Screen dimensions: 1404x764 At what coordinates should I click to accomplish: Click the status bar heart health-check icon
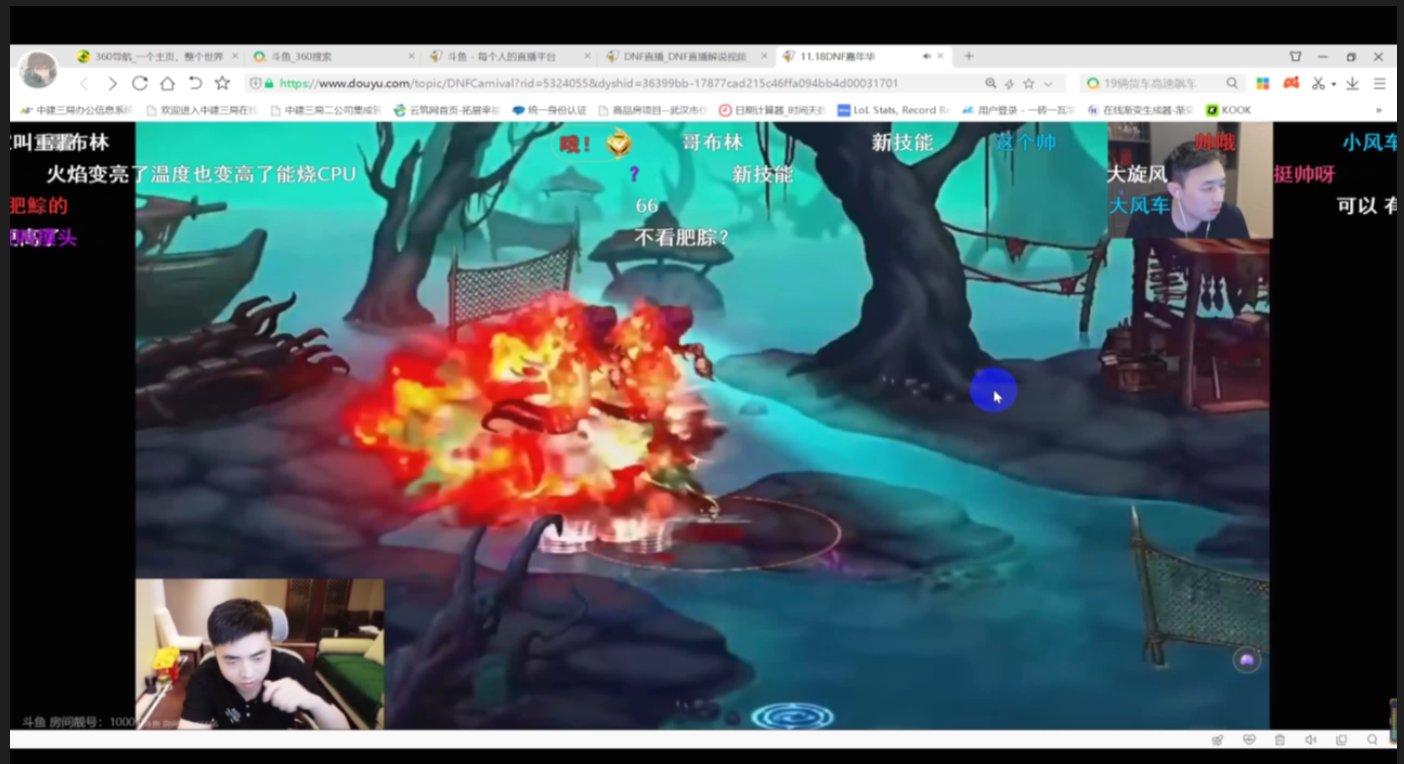point(1248,740)
